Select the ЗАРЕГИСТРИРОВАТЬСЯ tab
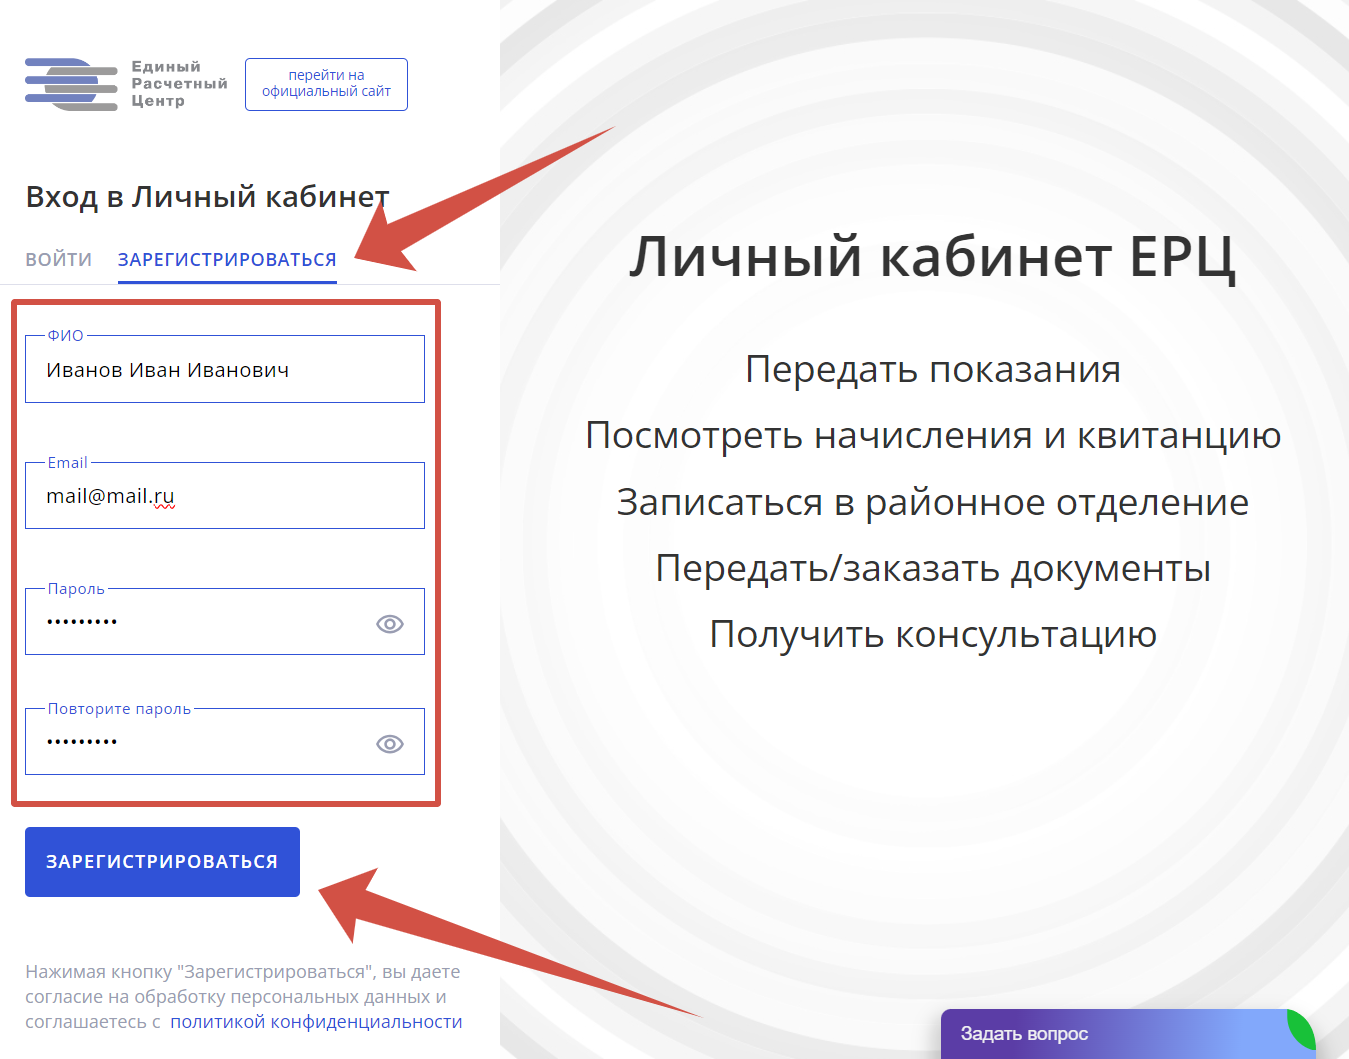The width and height of the screenshot is (1349, 1059). (227, 260)
